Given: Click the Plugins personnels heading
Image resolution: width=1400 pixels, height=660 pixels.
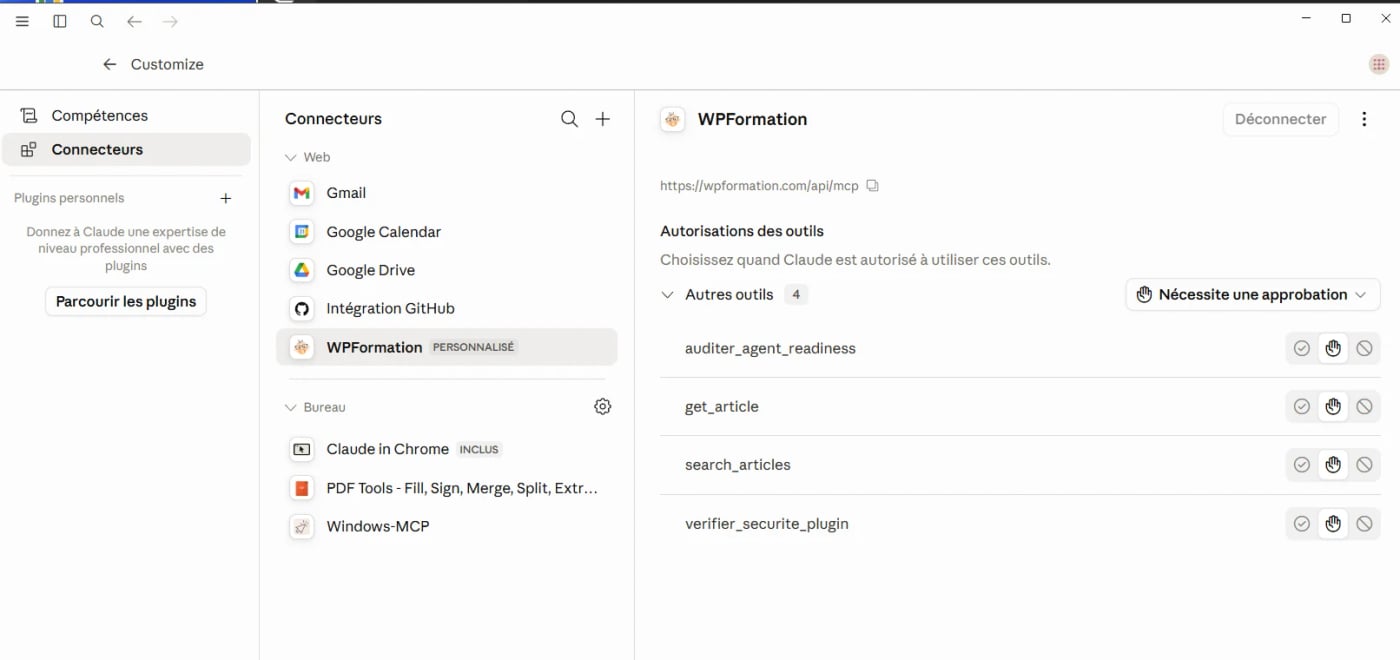Looking at the screenshot, I should point(69,198).
